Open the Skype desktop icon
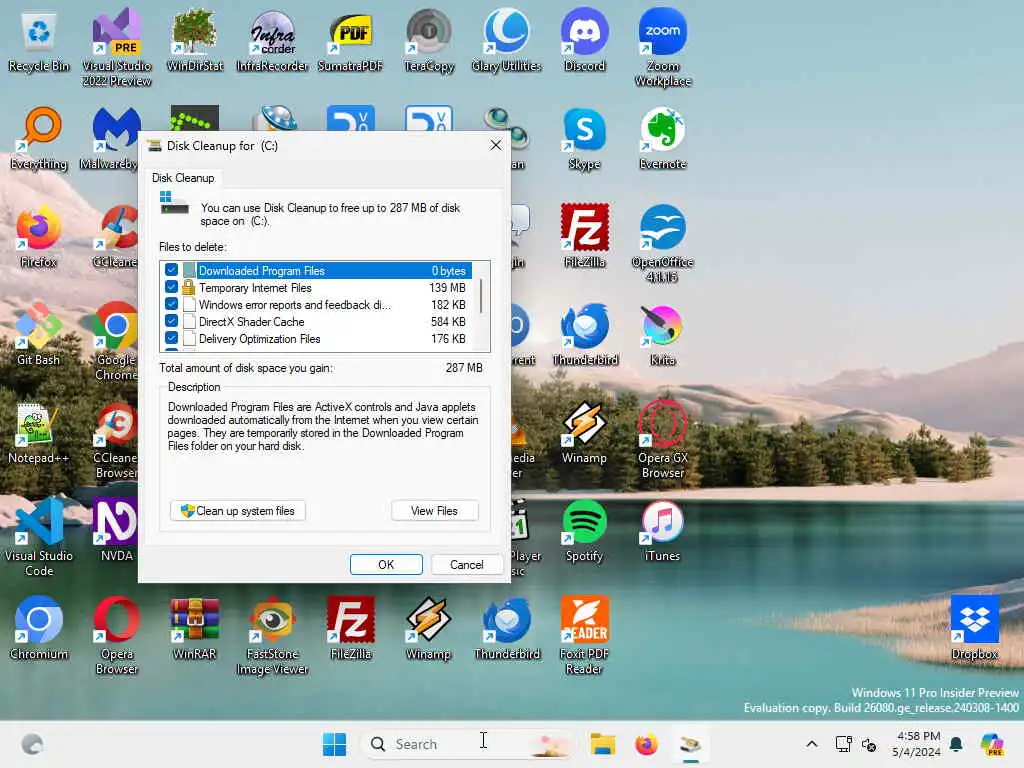The image size is (1024, 768). [584, 138]
